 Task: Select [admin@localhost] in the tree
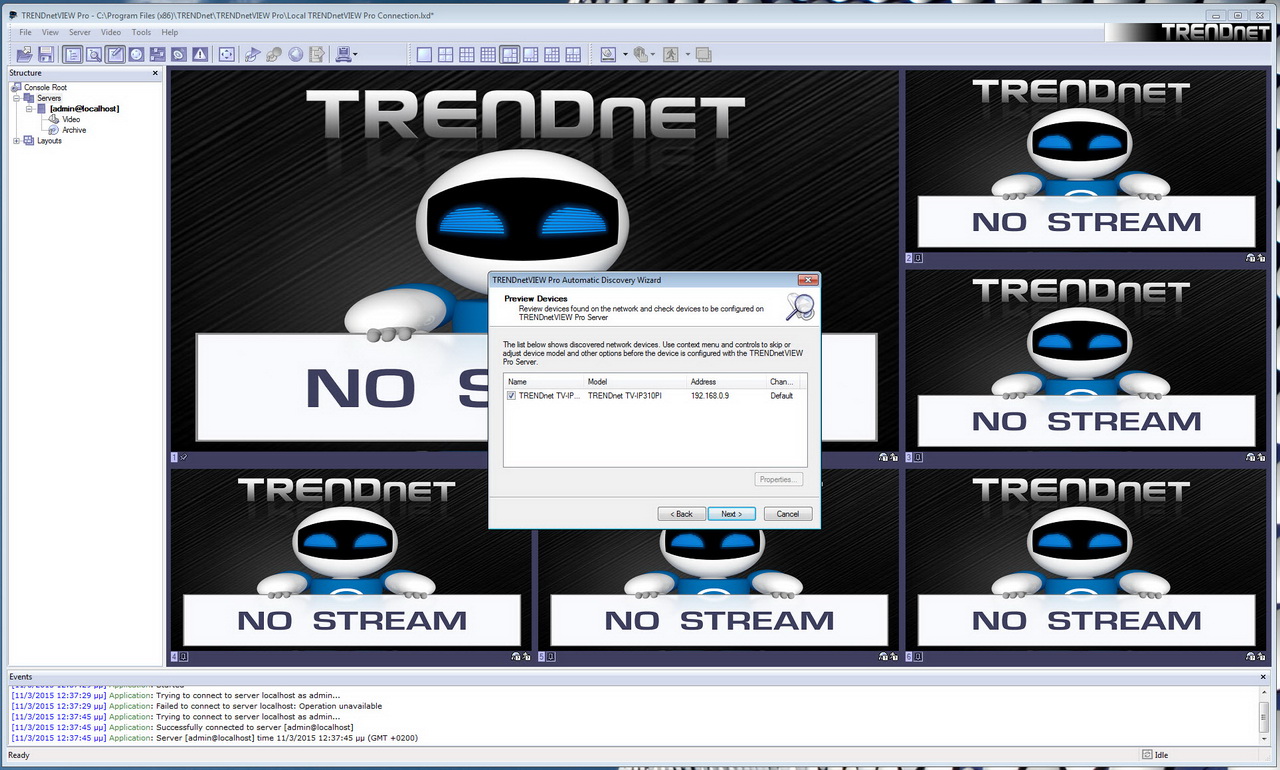pos(85,109)
